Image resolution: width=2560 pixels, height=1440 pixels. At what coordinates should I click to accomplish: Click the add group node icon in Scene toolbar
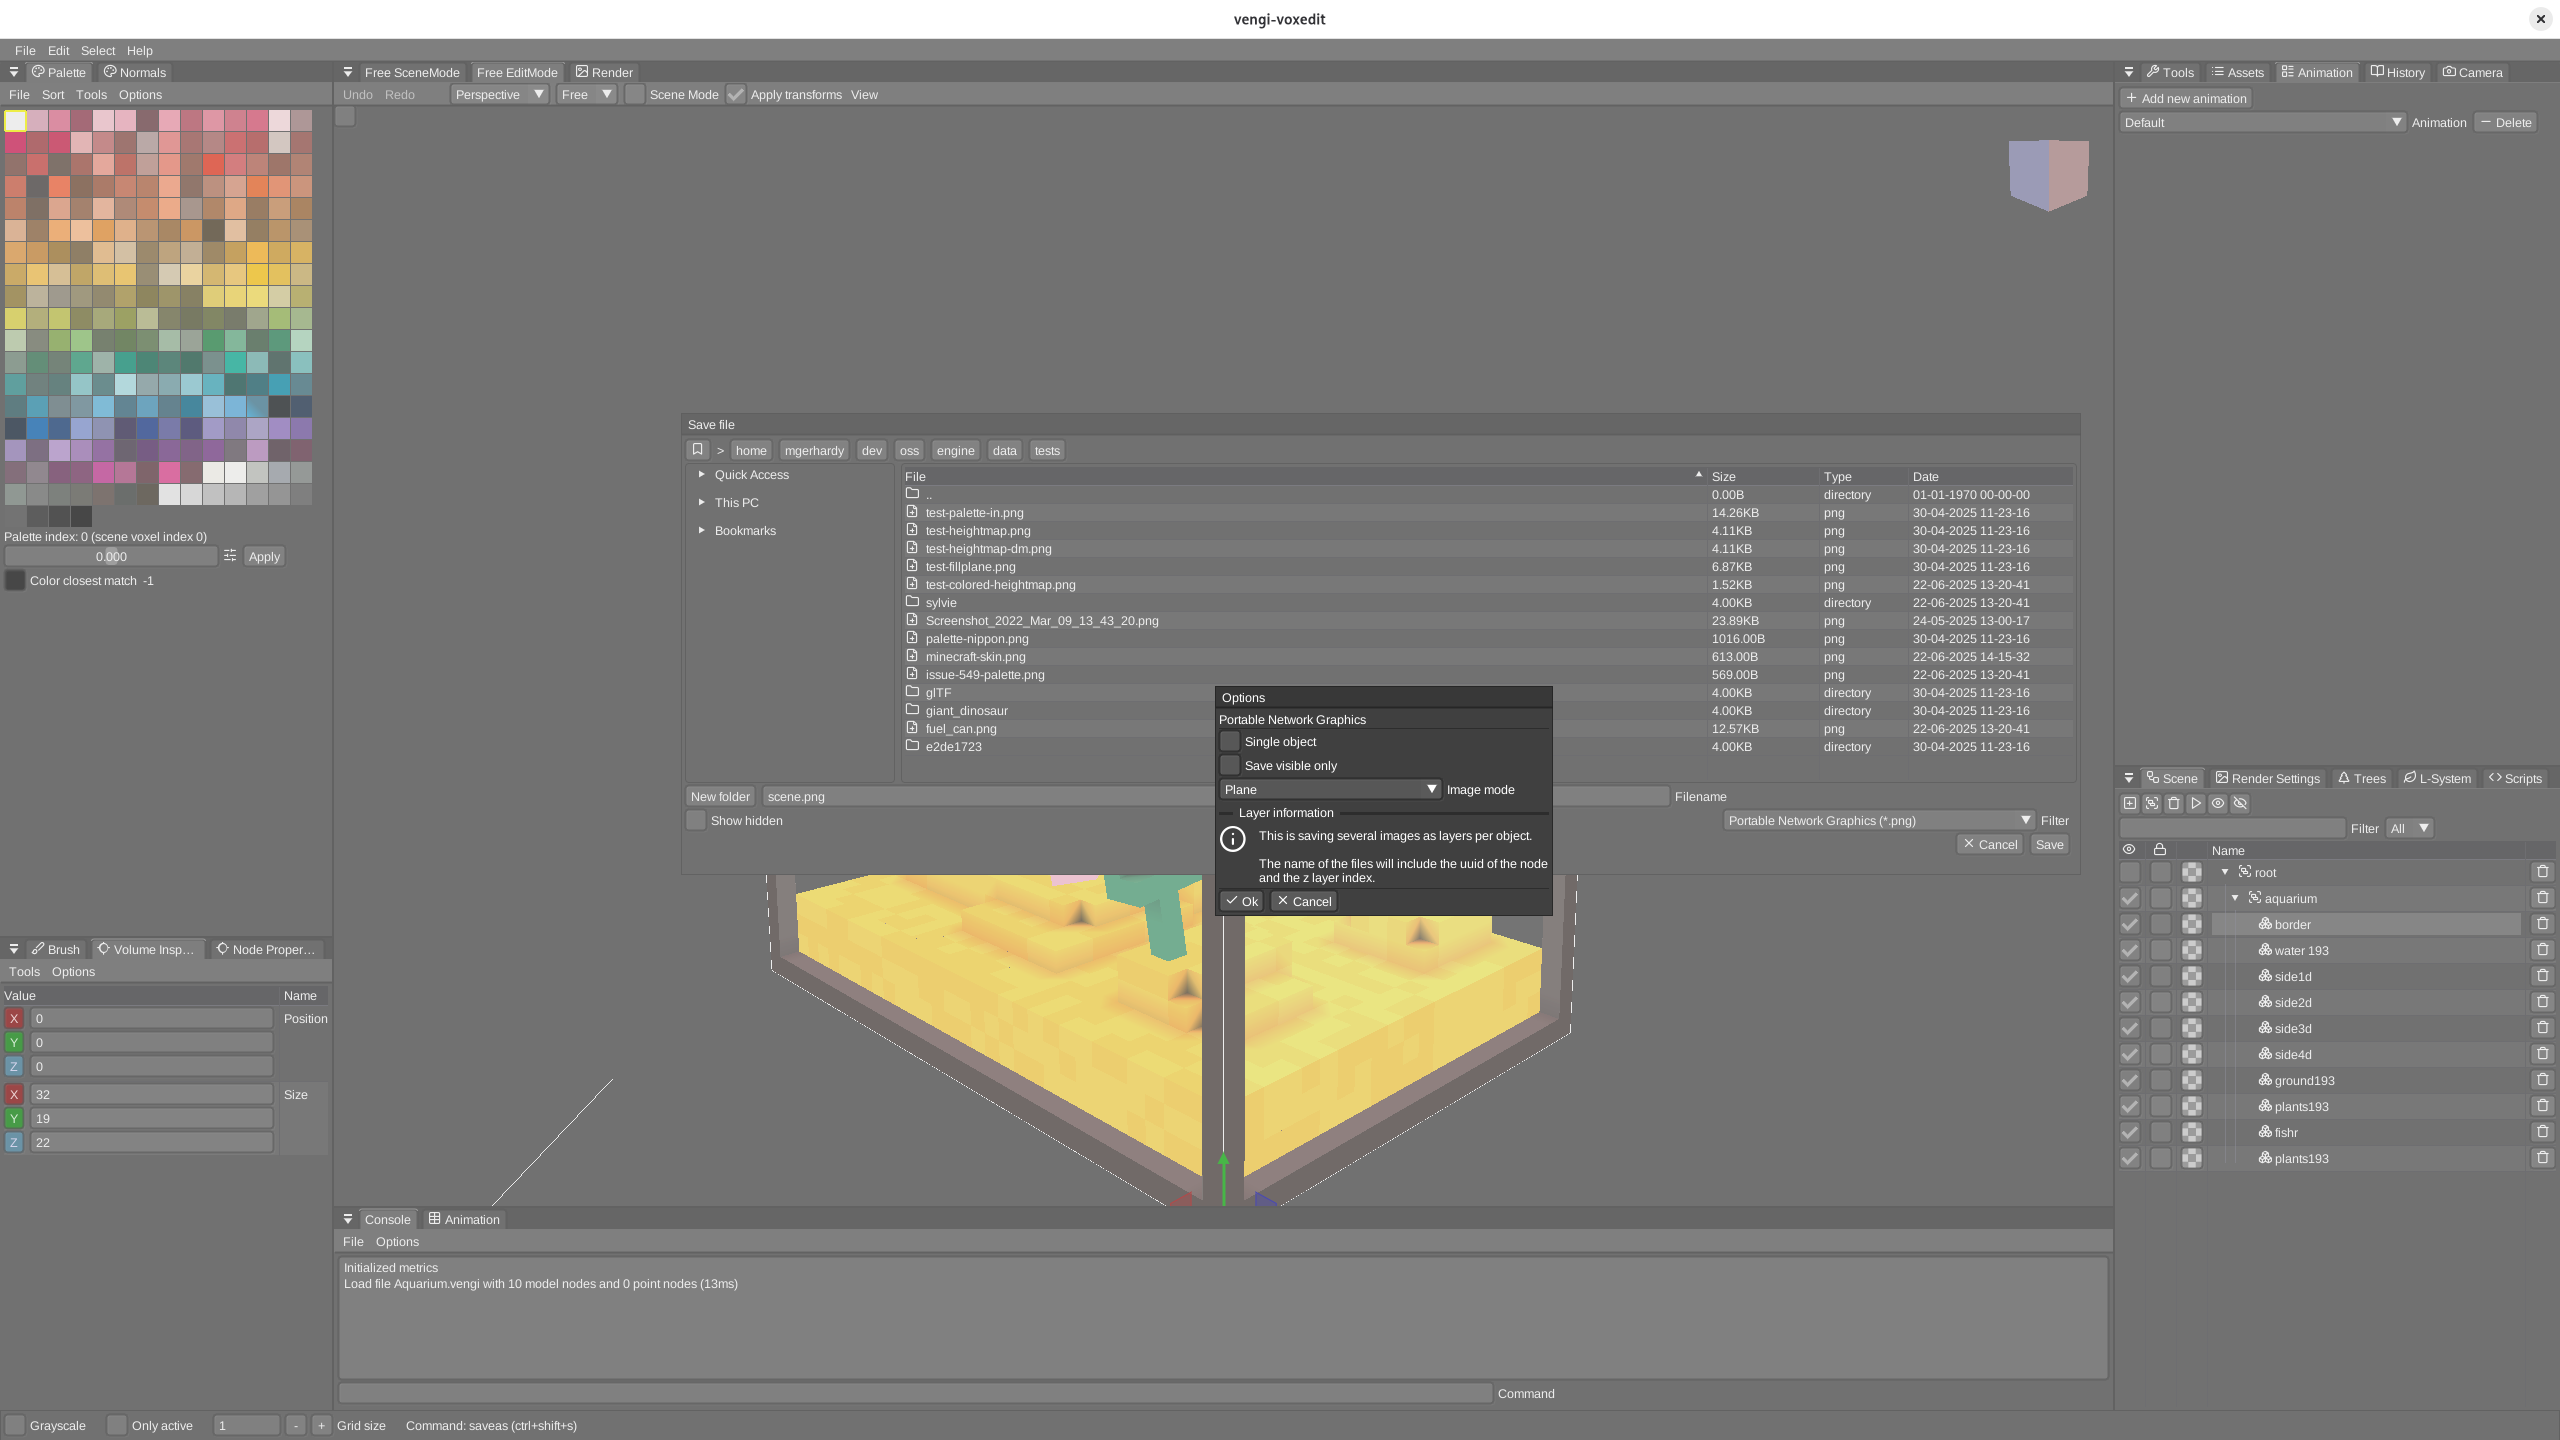2152,803
